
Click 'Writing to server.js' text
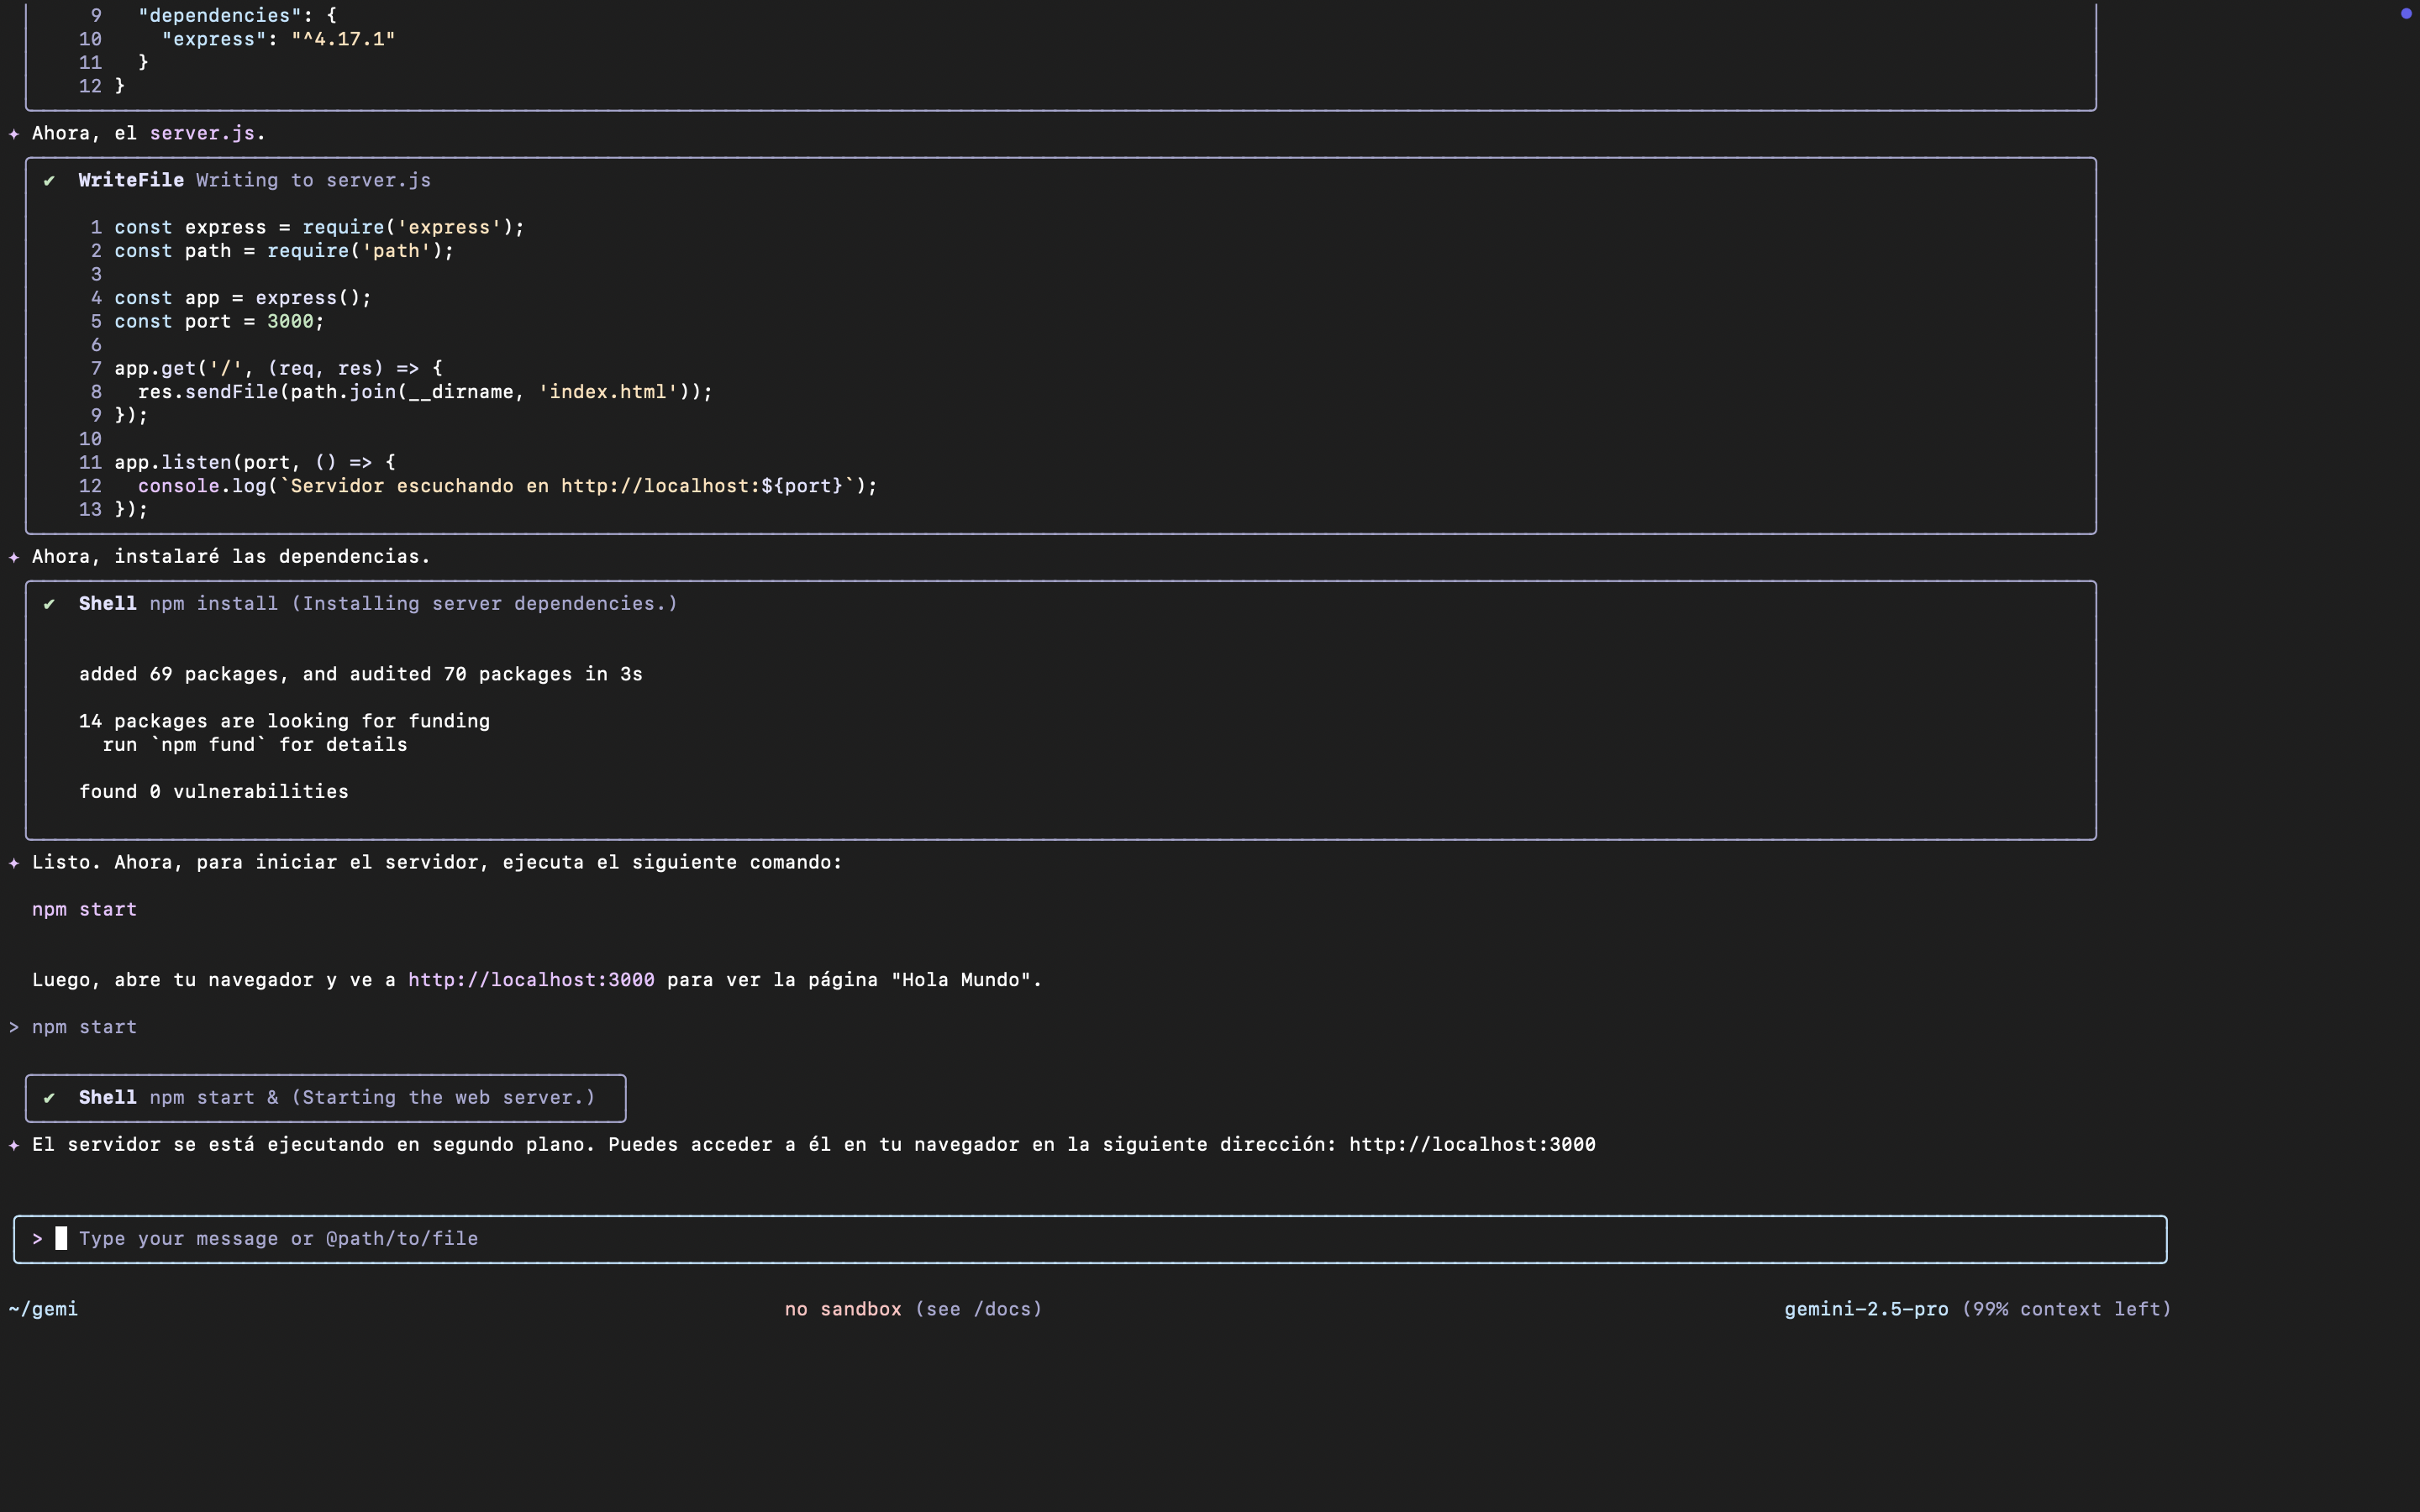coord(313,180)
